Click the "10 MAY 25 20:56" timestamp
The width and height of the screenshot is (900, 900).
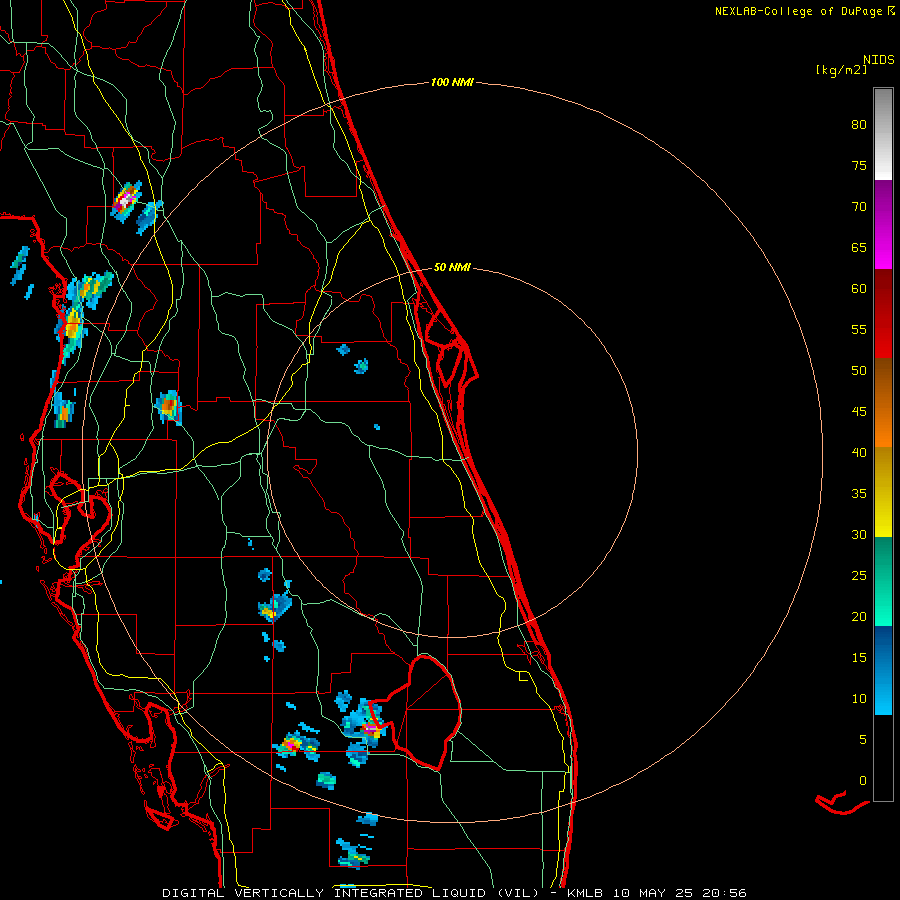coord(679,893)
